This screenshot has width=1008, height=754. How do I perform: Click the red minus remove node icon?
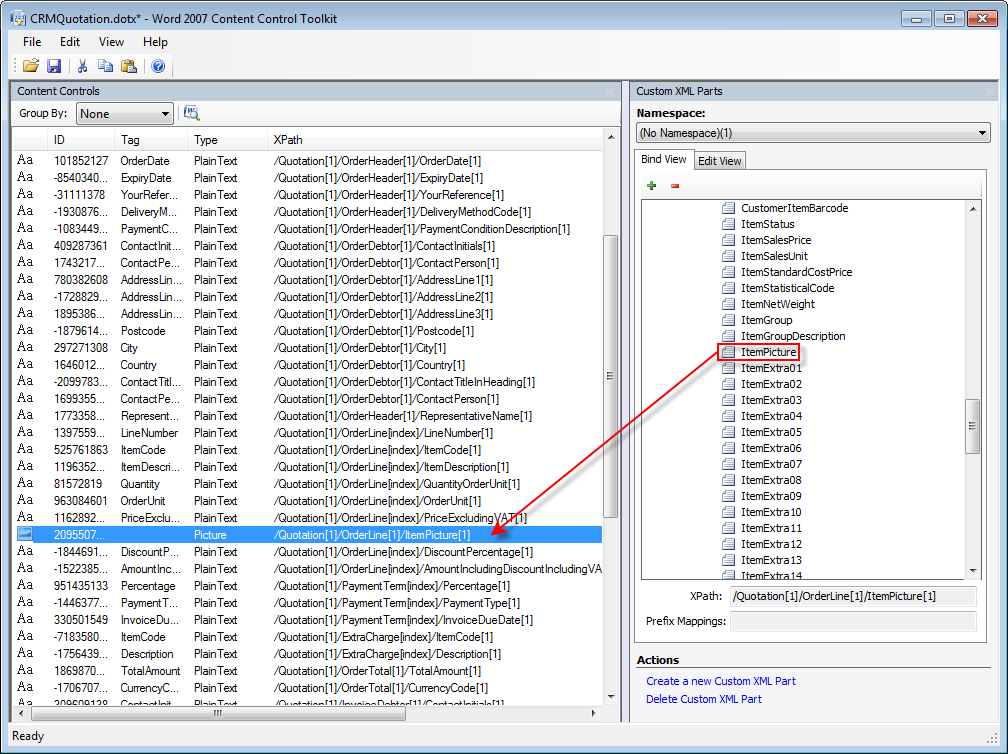pos(675,186)
